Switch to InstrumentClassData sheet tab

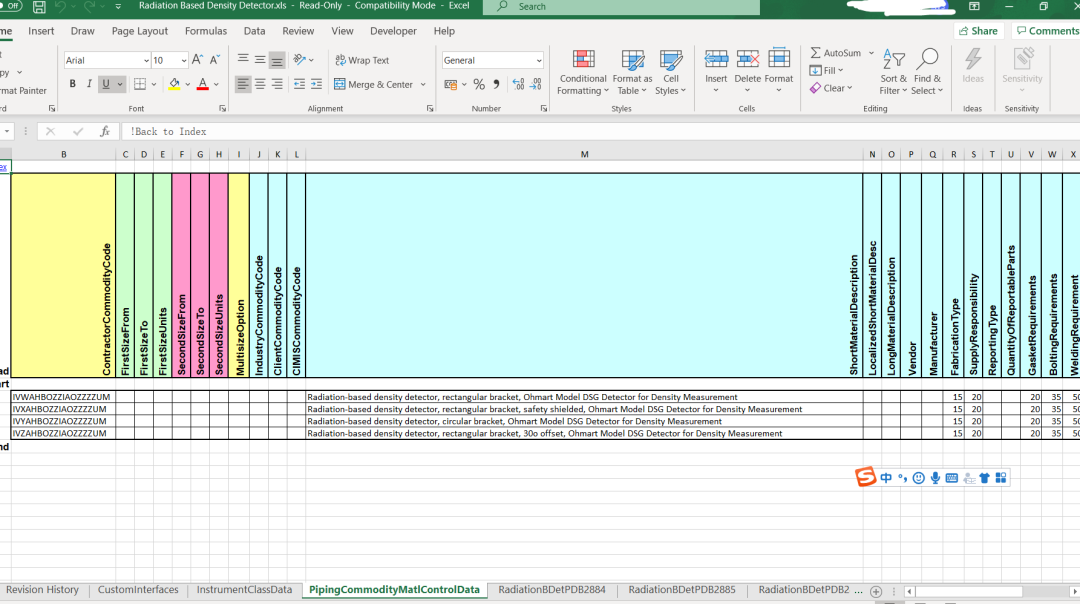244,590
